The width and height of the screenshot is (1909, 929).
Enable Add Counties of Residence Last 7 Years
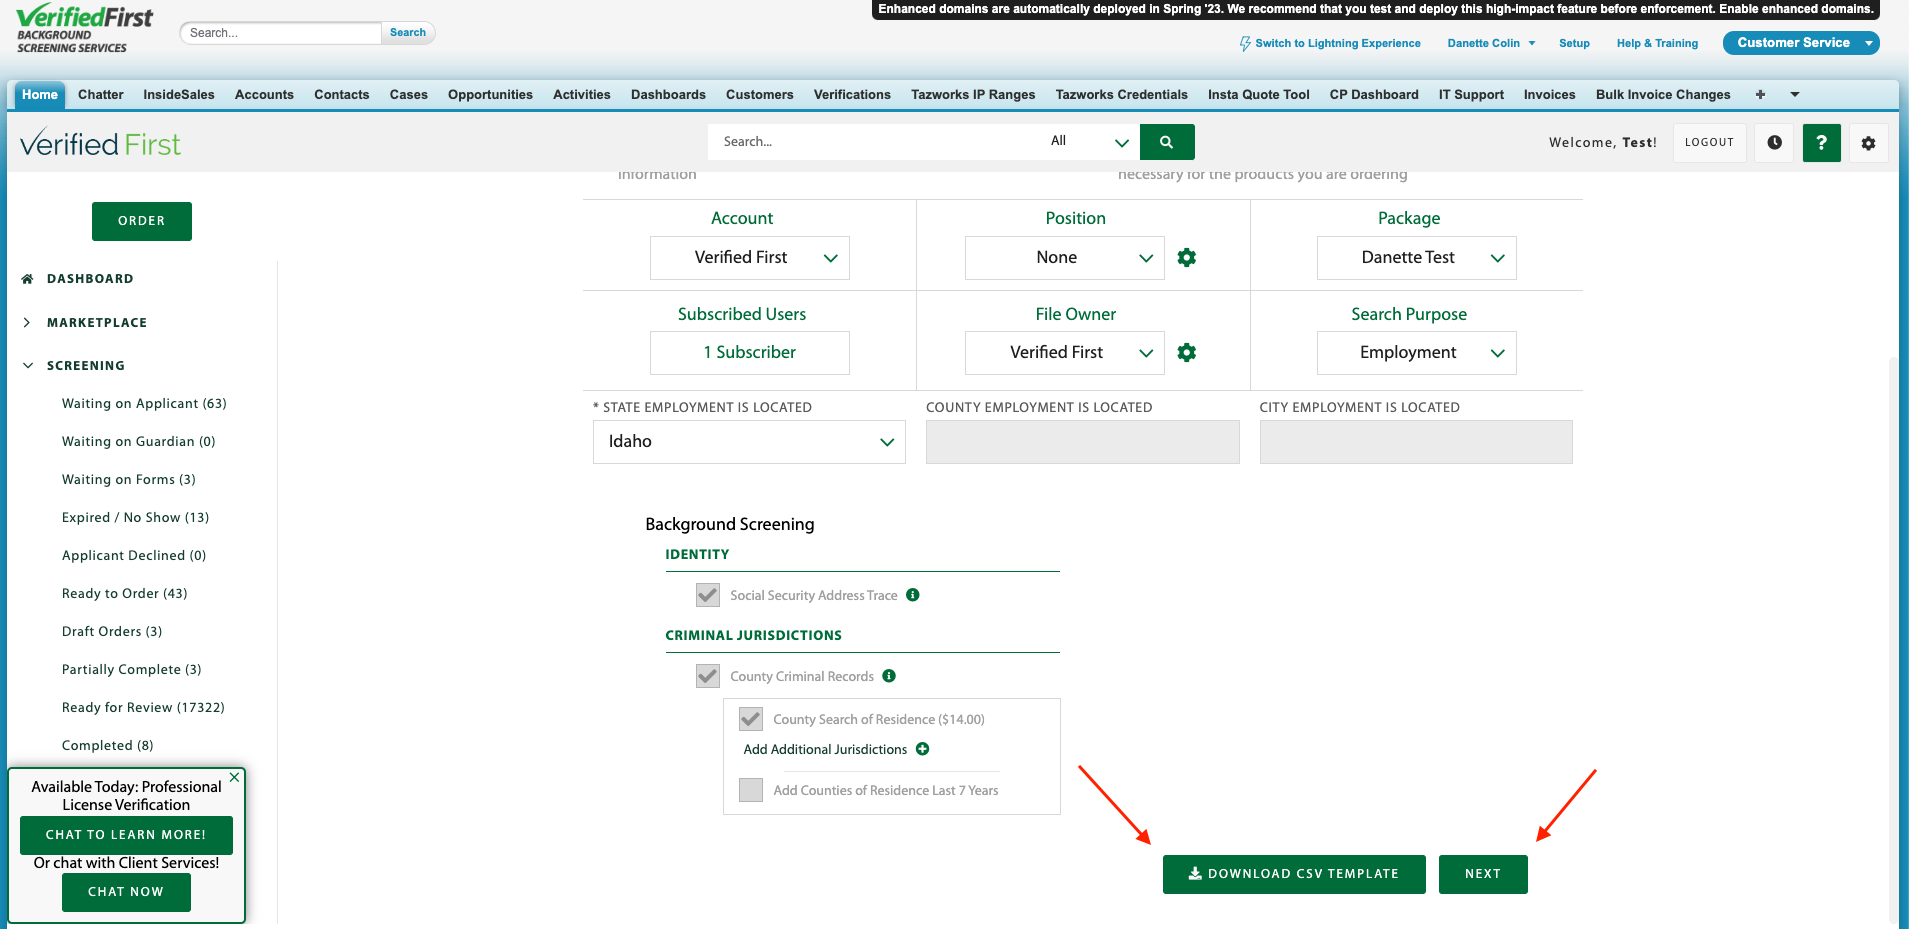click(751, 790)
